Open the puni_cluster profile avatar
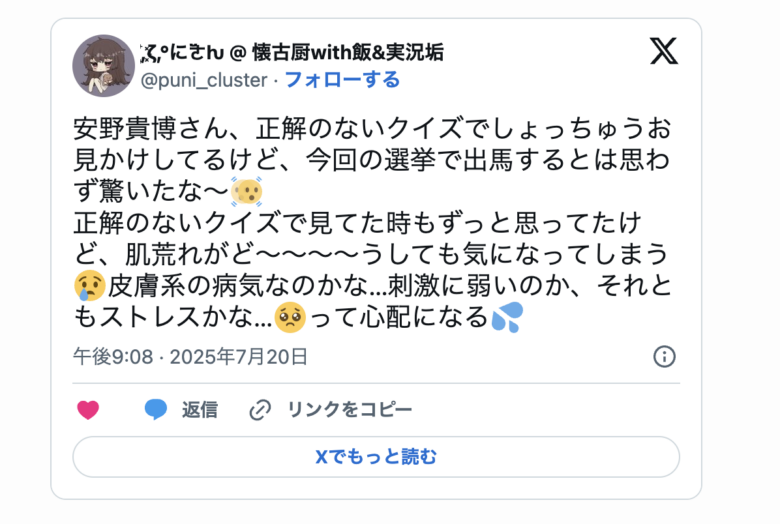780x524 pixels. pos(103,66)
